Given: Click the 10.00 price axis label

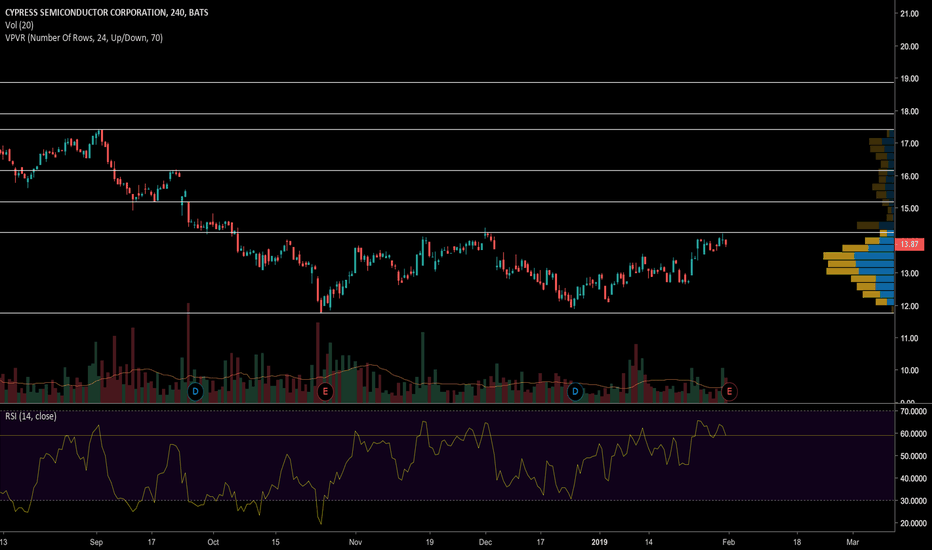Looking at the screenshot, I should click(x=909, y=370).
